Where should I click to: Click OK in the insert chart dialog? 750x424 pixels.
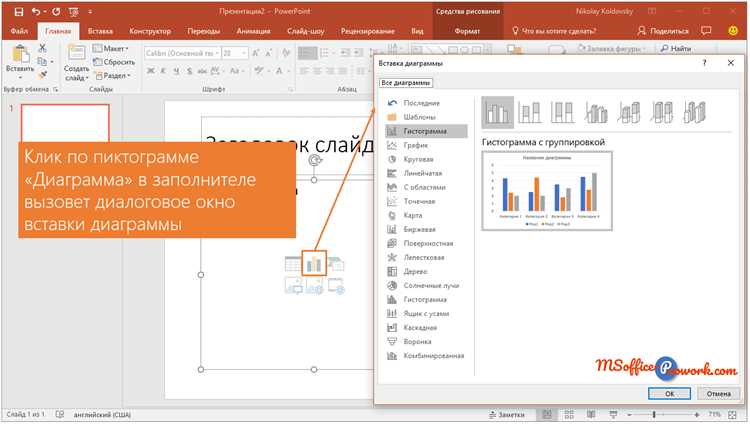670,393
